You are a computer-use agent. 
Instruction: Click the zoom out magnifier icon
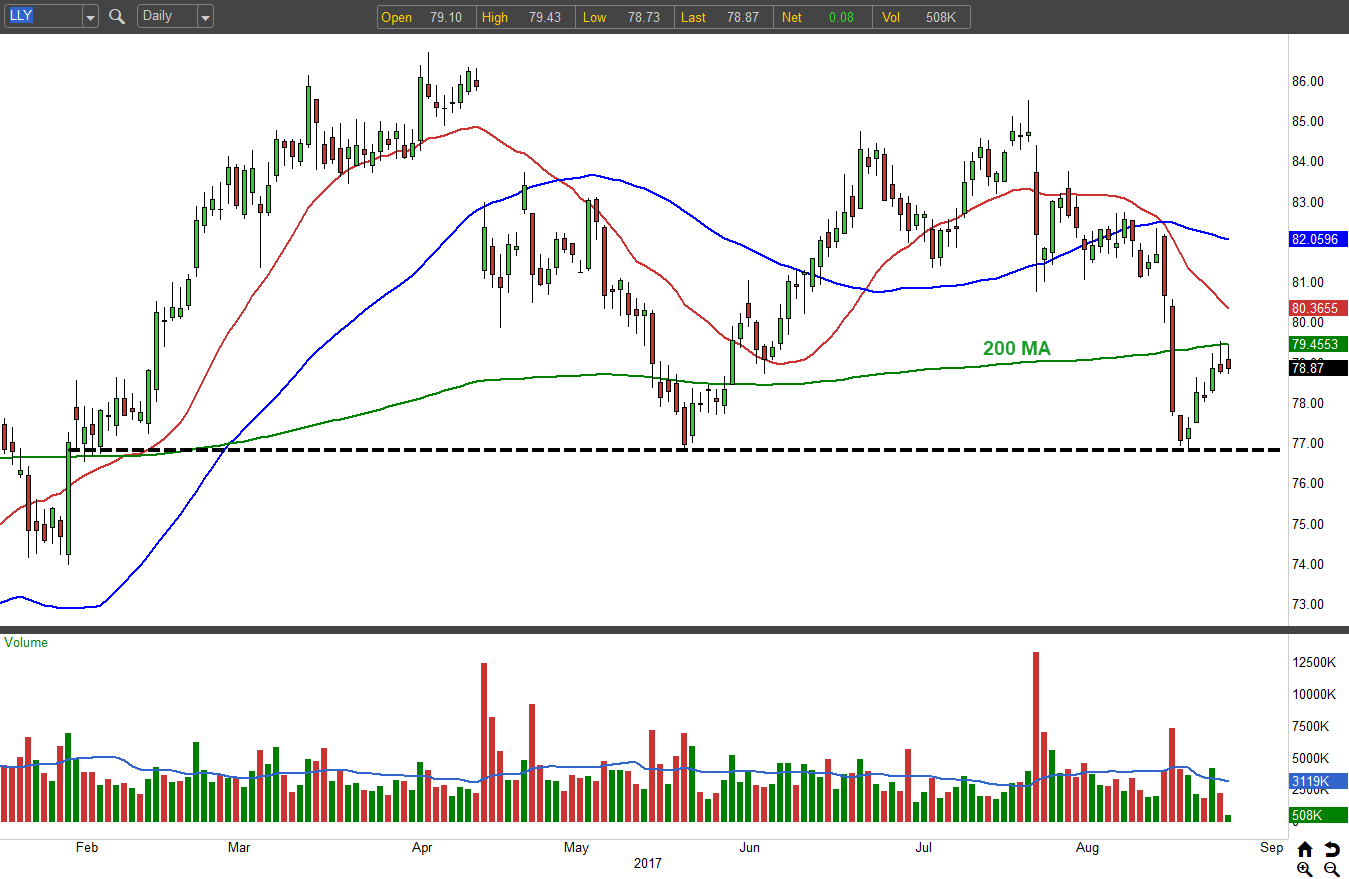coord(1331,869)
